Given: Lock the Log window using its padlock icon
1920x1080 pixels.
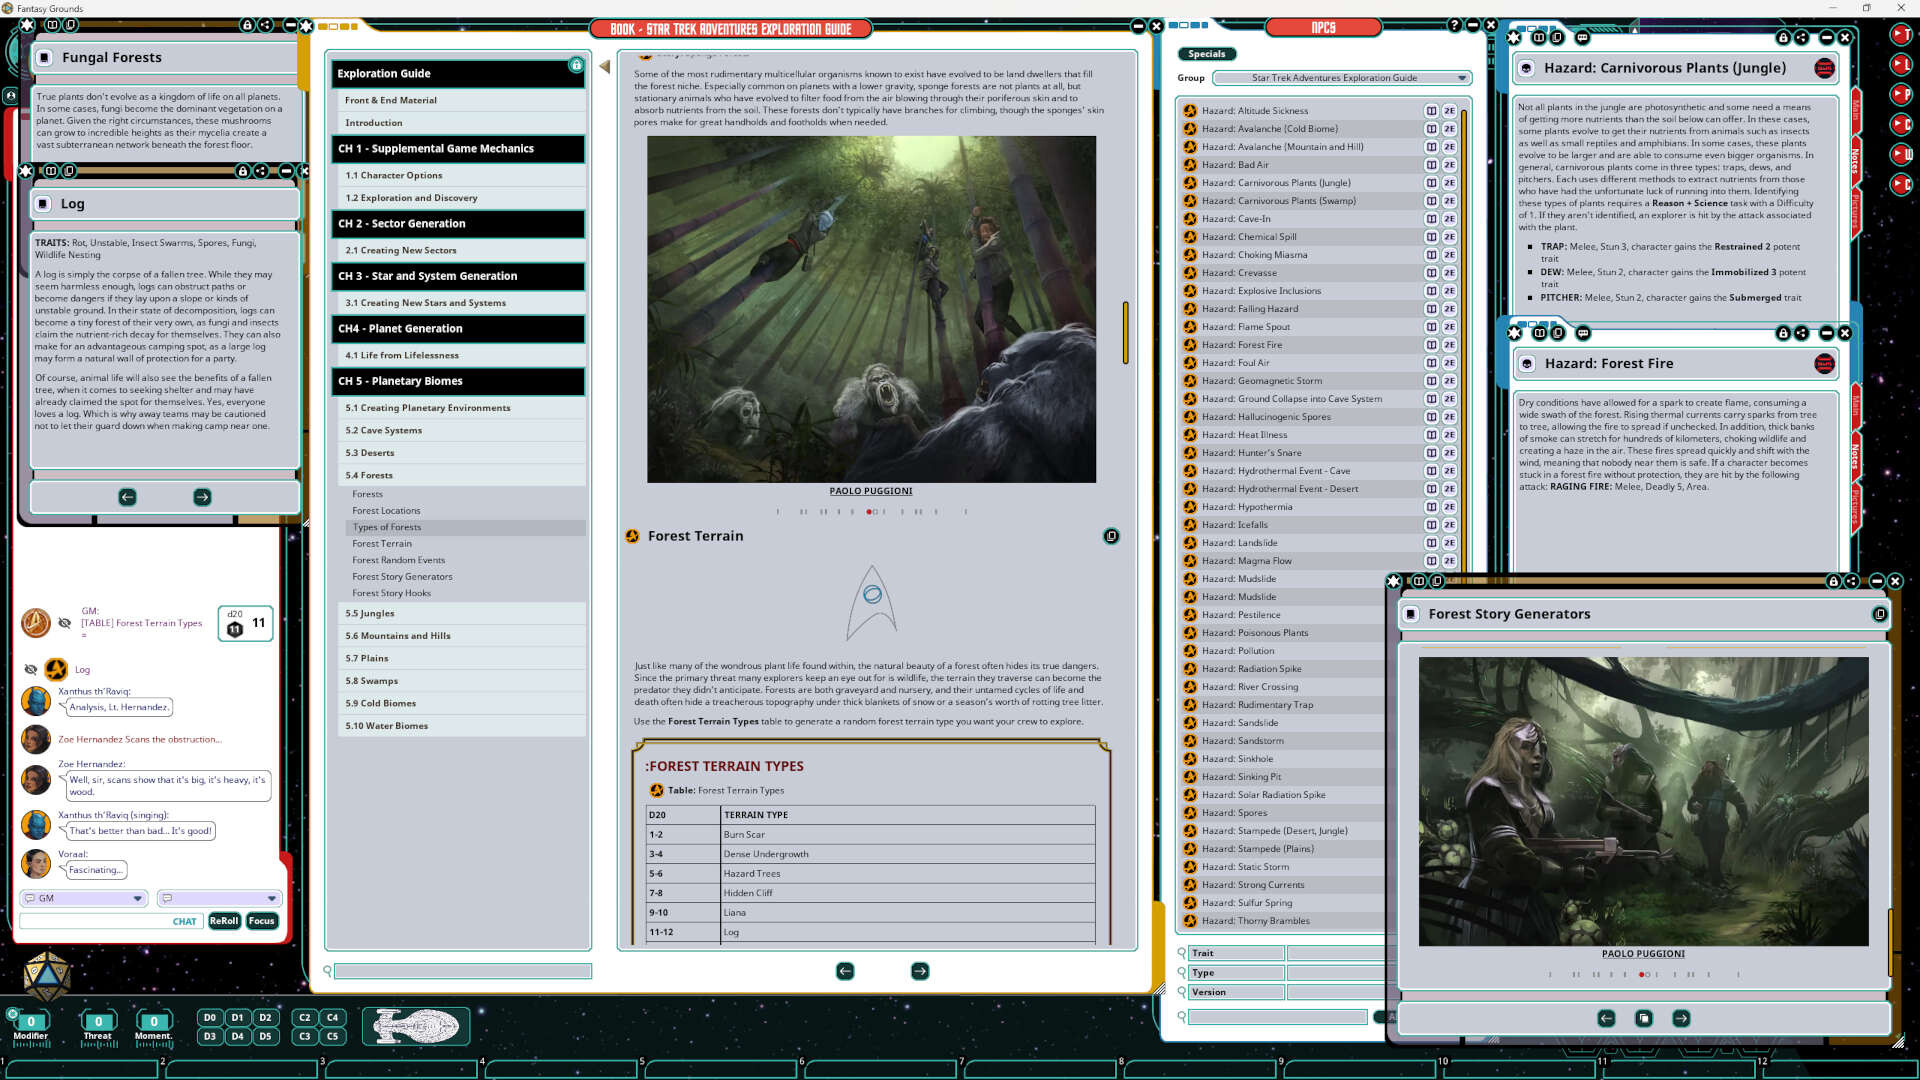Looking at the screenshot, I should click(243, 172).
